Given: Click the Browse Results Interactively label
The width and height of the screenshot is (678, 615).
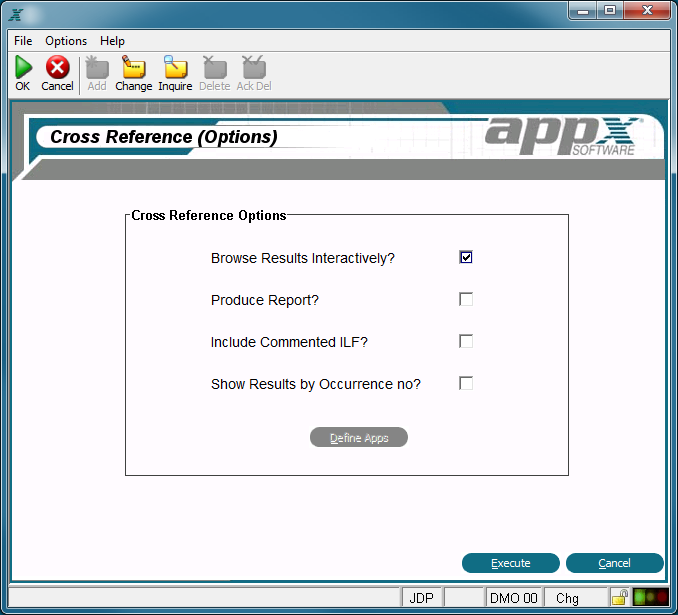Looking at the screenshot, I should tap(303, 258).
